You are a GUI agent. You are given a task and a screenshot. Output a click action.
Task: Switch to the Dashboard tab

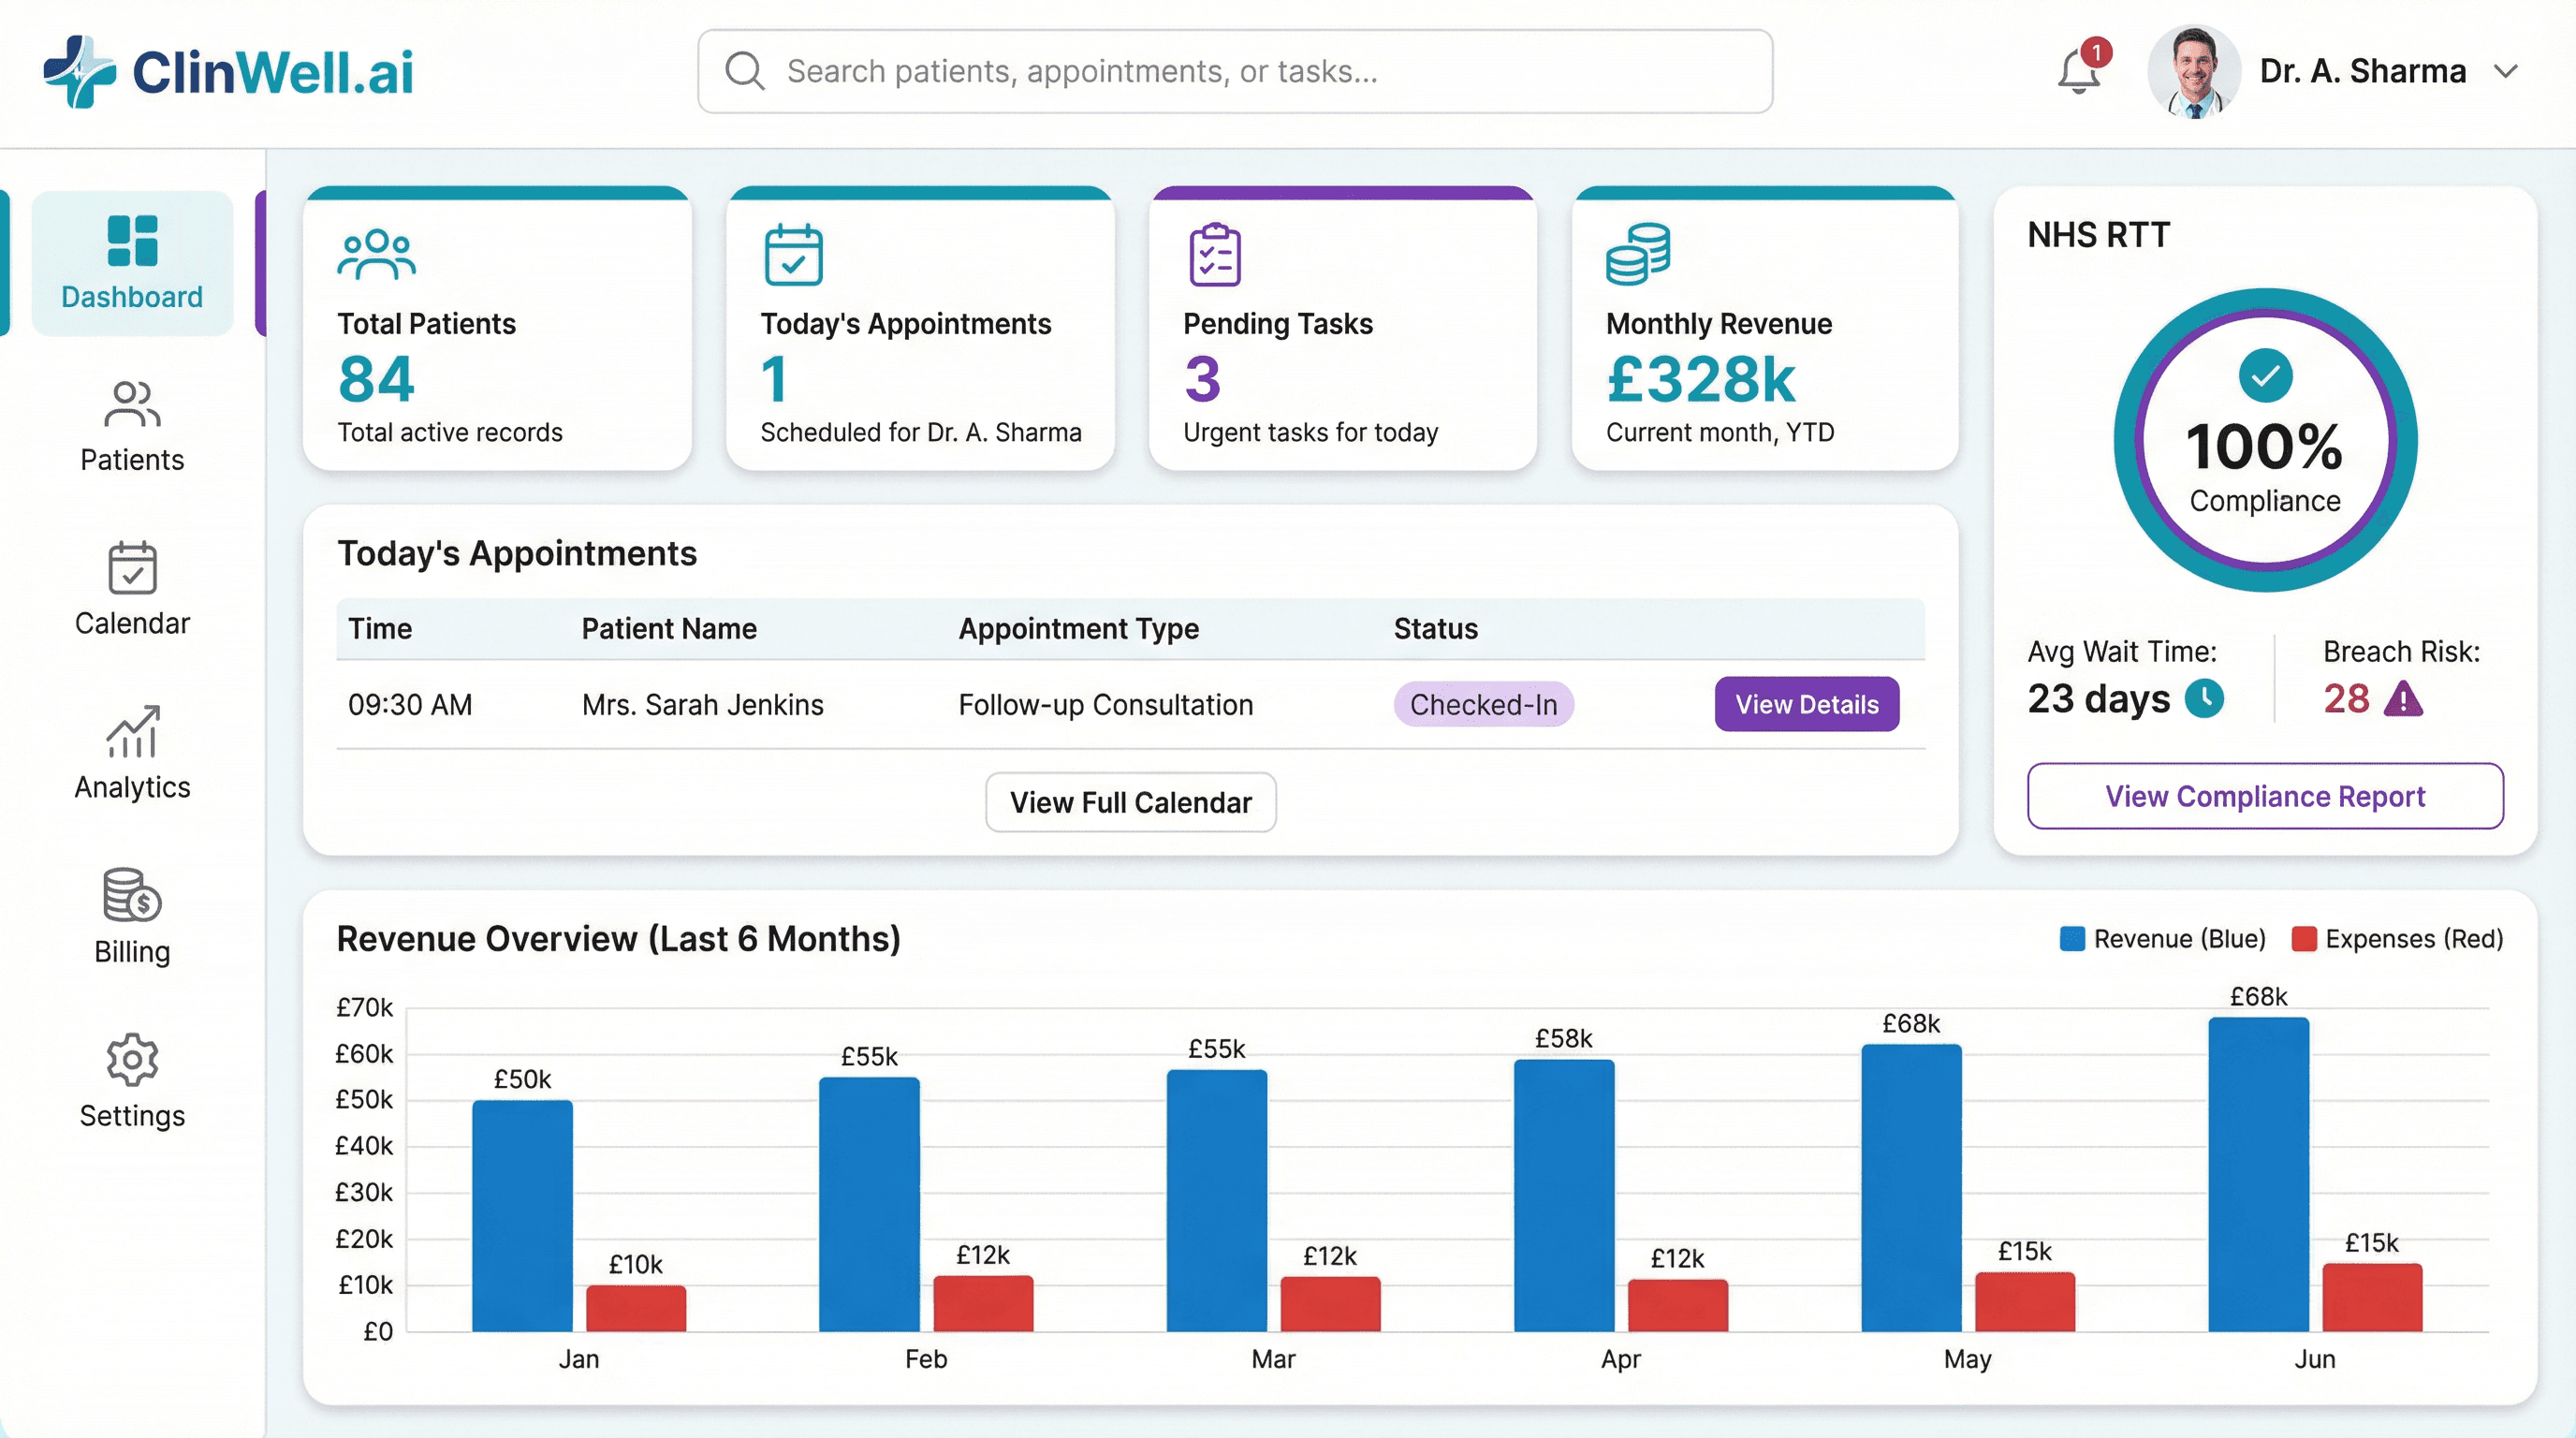[131, 263]
